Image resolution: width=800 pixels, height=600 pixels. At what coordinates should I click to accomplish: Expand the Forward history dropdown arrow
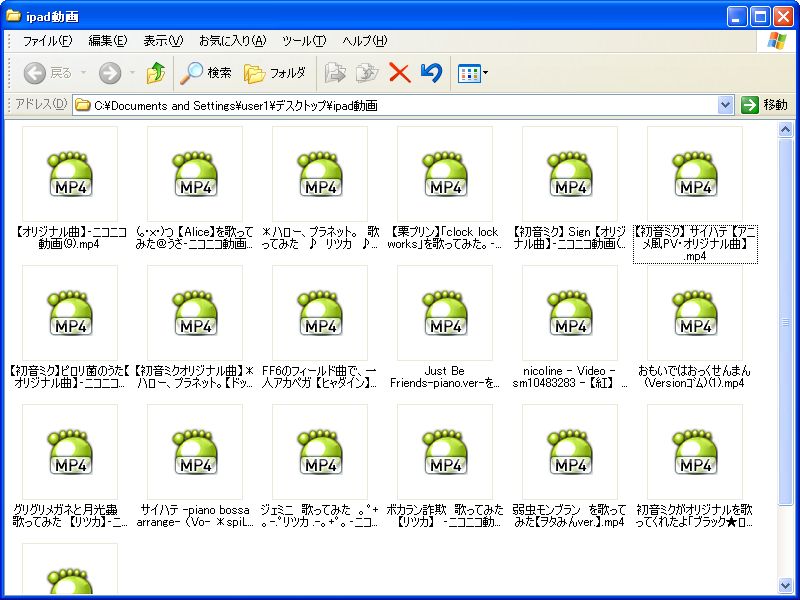(133, 73)
